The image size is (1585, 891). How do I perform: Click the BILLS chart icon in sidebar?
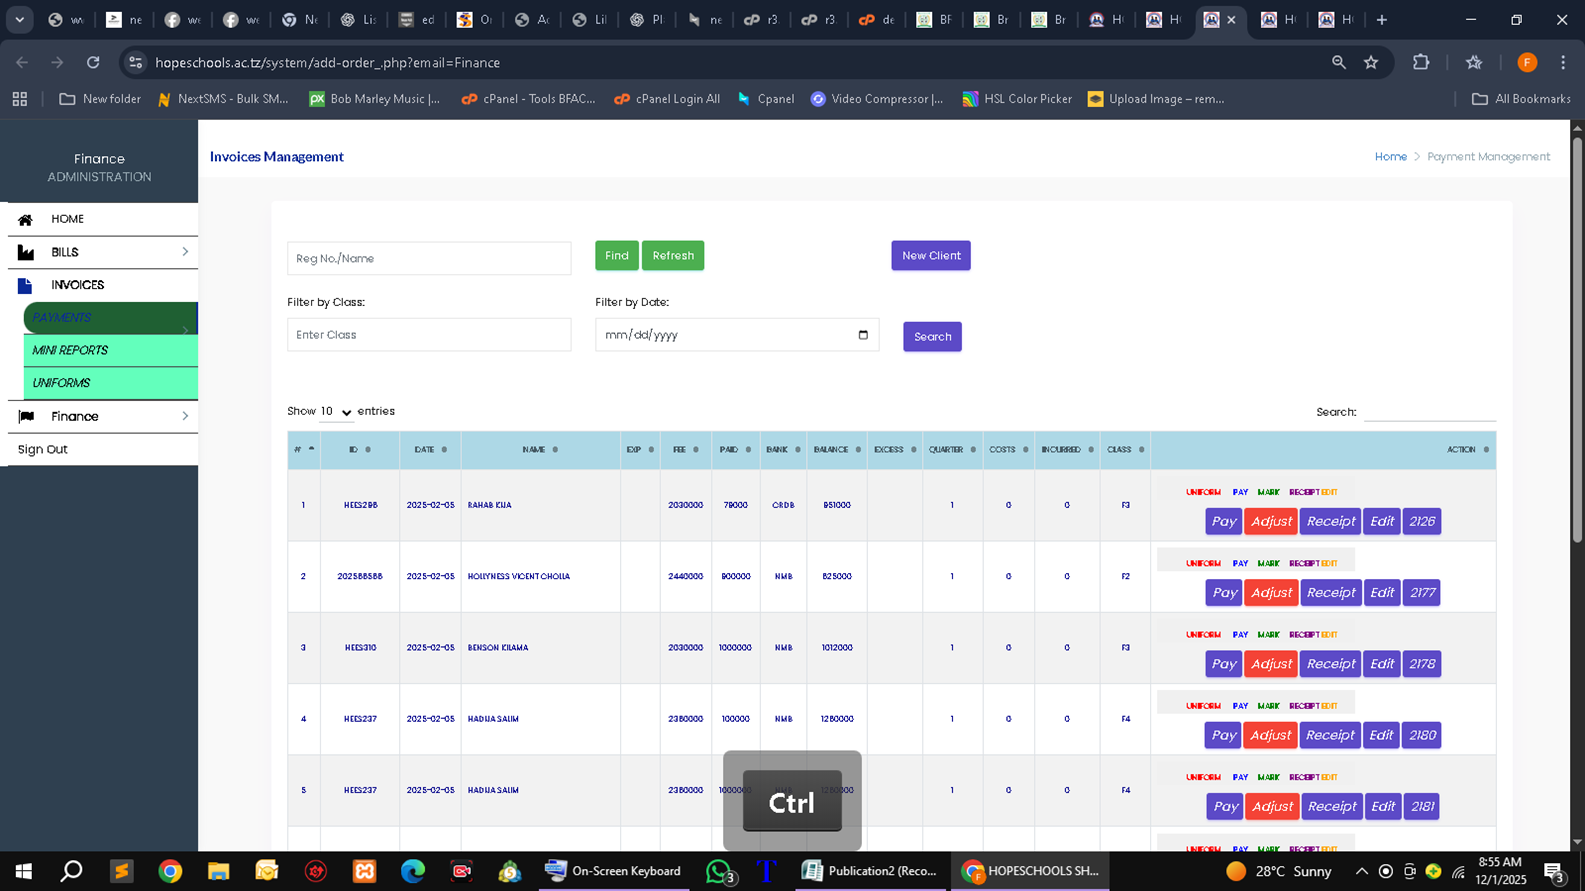point(26,253)
